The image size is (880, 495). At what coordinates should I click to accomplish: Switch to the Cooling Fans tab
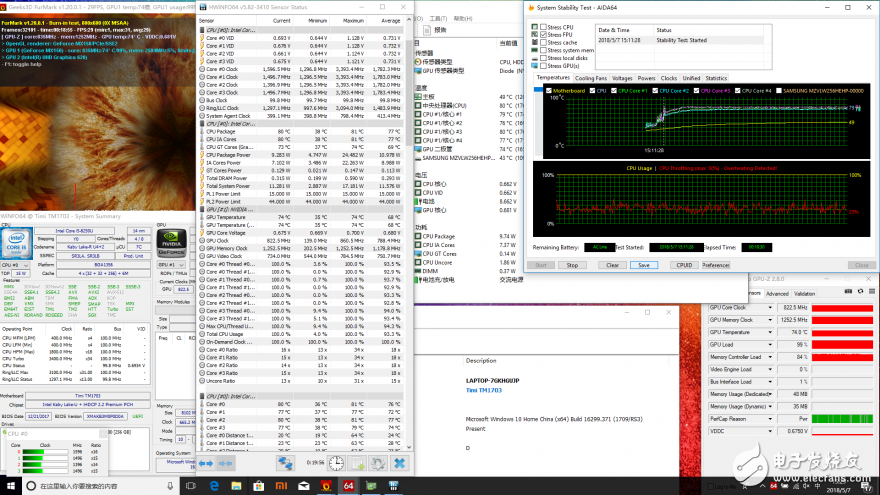(x=590, y=77)
